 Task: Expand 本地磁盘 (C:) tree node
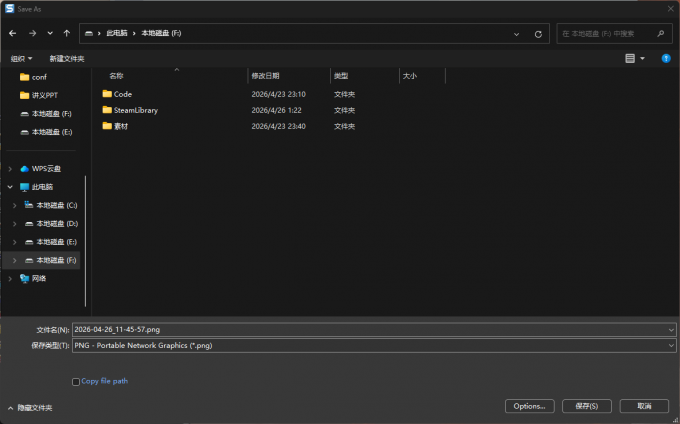pos(14,205)
